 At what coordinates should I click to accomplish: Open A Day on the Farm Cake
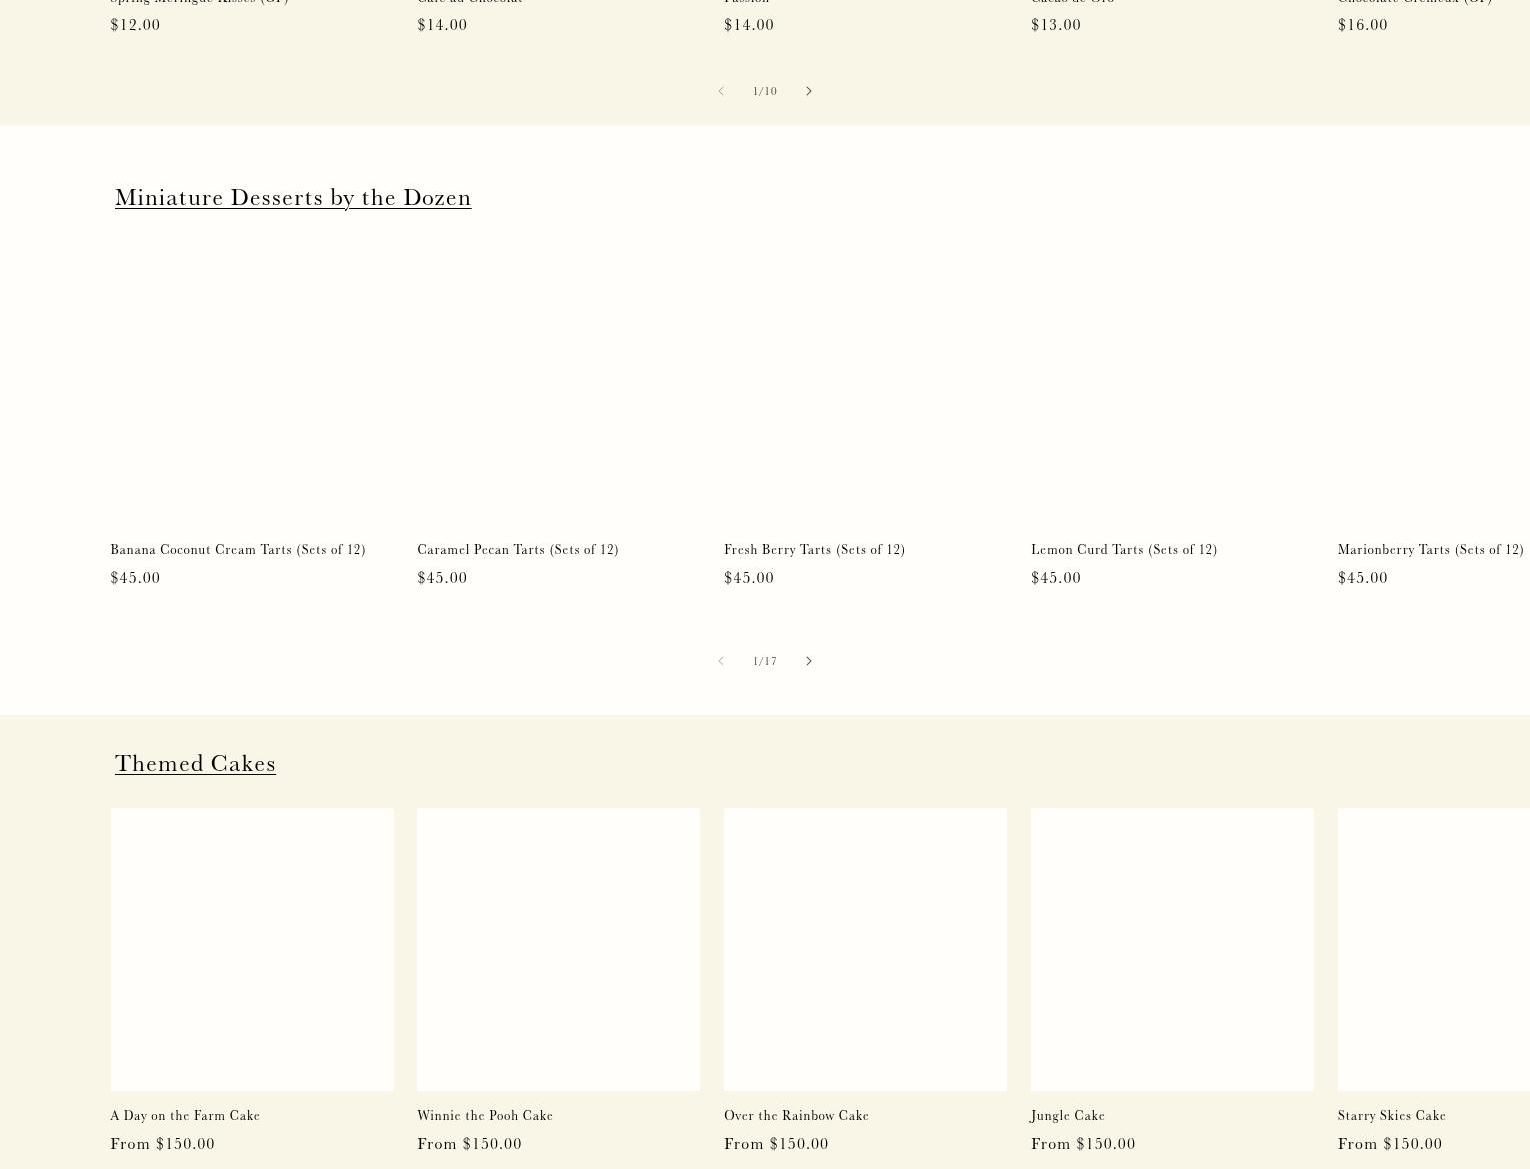tap(185, 1115)
